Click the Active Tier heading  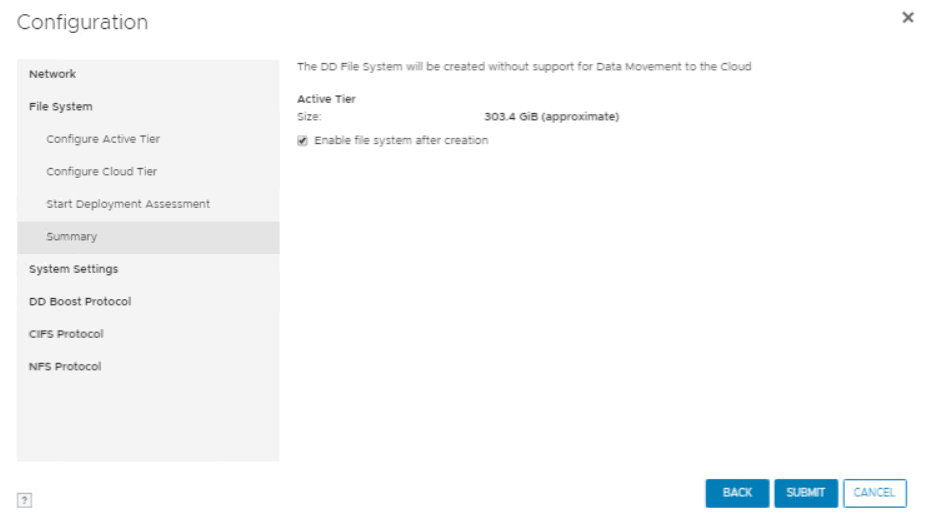click(326, 99)
